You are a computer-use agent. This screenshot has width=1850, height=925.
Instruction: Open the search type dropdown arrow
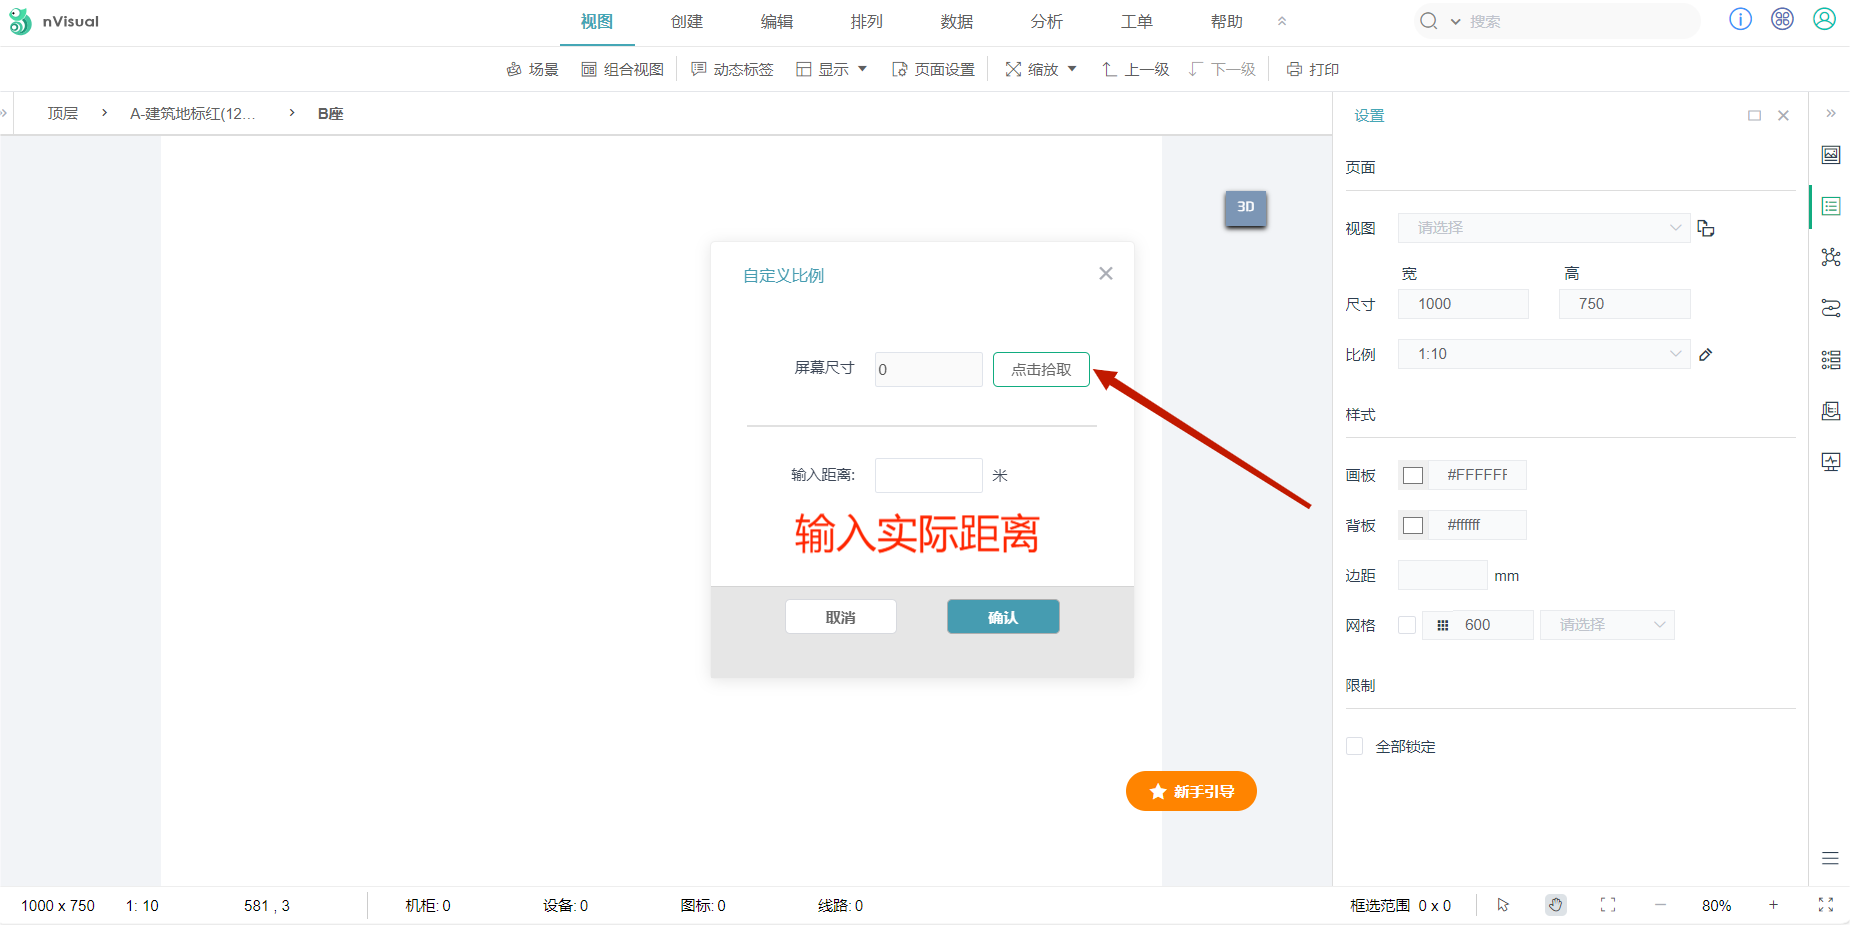pos(1455,21)
